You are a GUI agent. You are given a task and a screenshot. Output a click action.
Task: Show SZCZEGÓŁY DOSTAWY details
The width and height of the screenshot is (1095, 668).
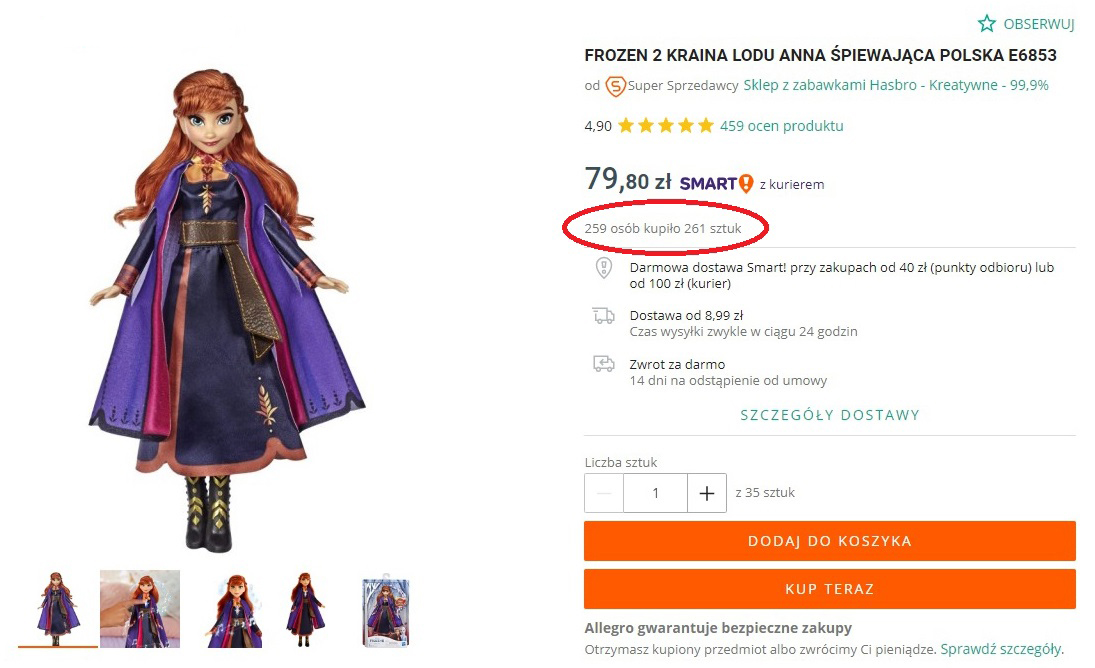point(830,414)
